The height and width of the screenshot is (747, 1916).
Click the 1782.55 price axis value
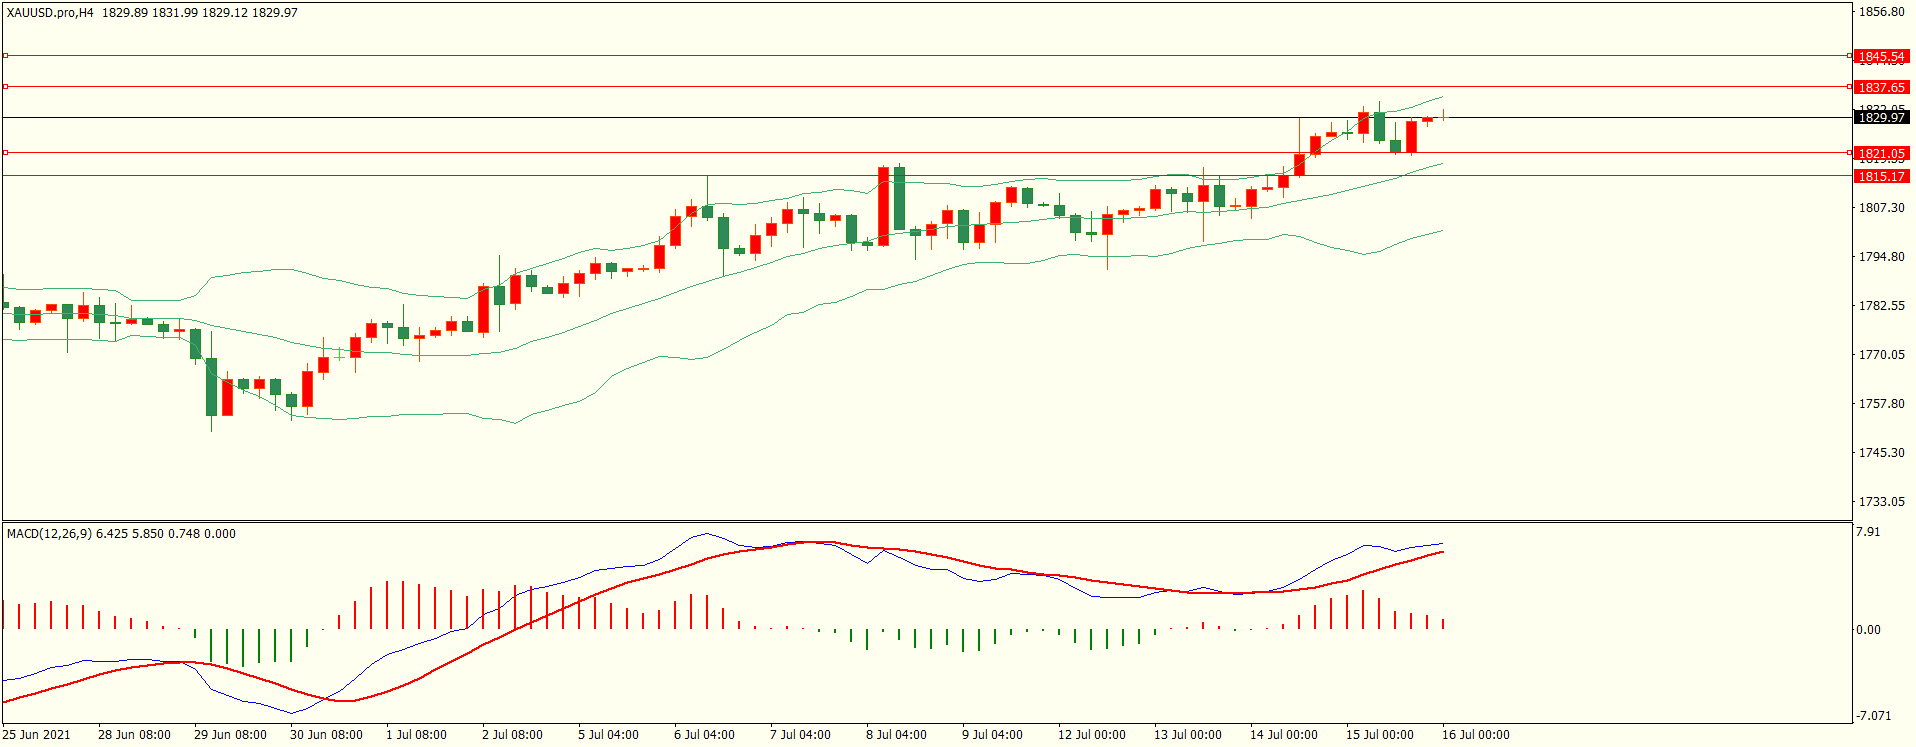(1881, 306)
